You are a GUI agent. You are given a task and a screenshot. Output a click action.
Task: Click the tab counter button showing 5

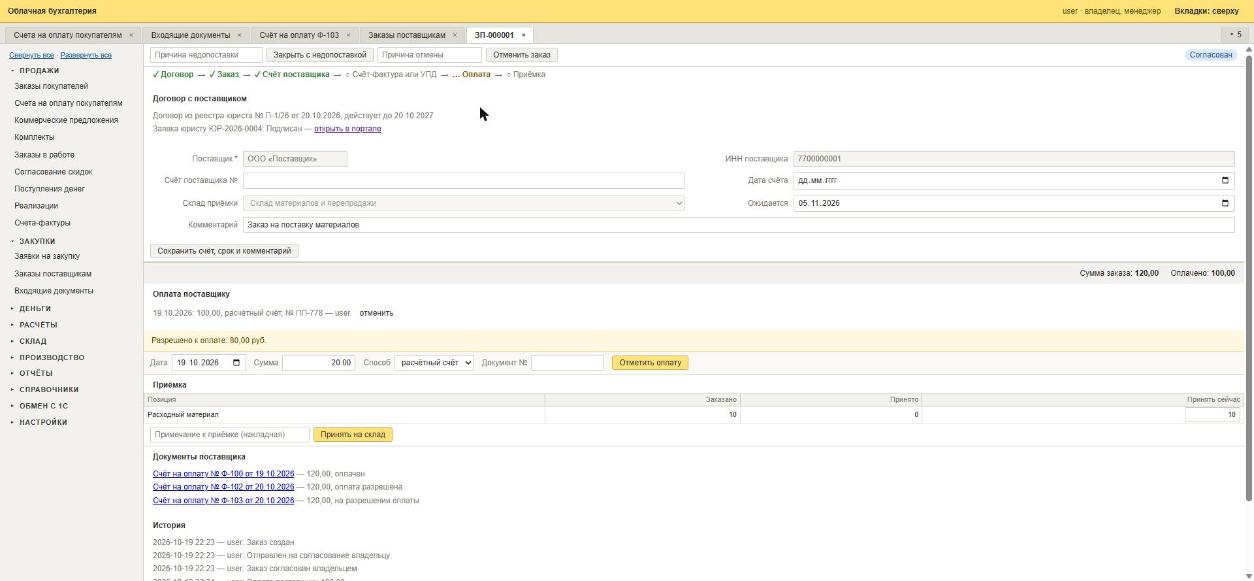(x=1236, y=35)
